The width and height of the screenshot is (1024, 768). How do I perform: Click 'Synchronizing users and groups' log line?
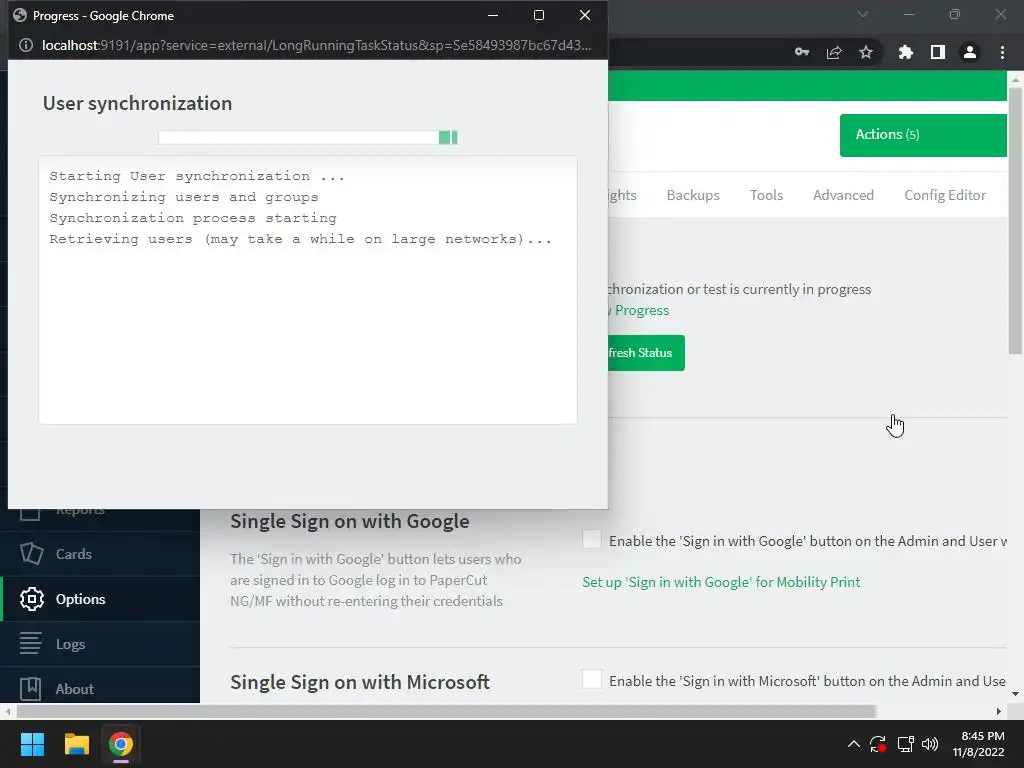point(184,197)
